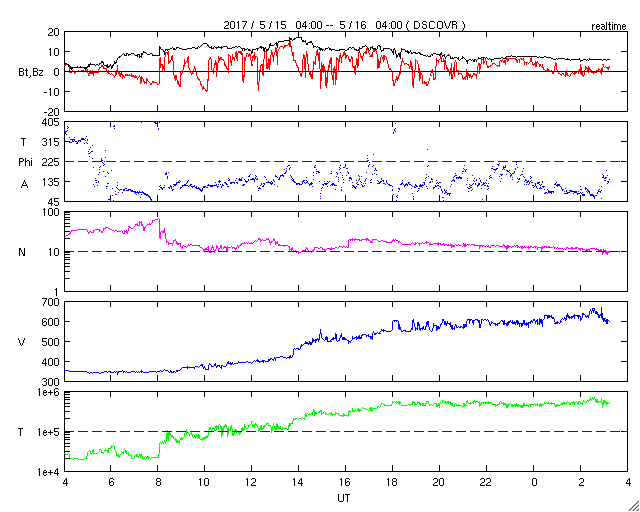The image size is (640, 512).
Task: Click the "700" tick on the V axis
Action: [x=52, y=303]
